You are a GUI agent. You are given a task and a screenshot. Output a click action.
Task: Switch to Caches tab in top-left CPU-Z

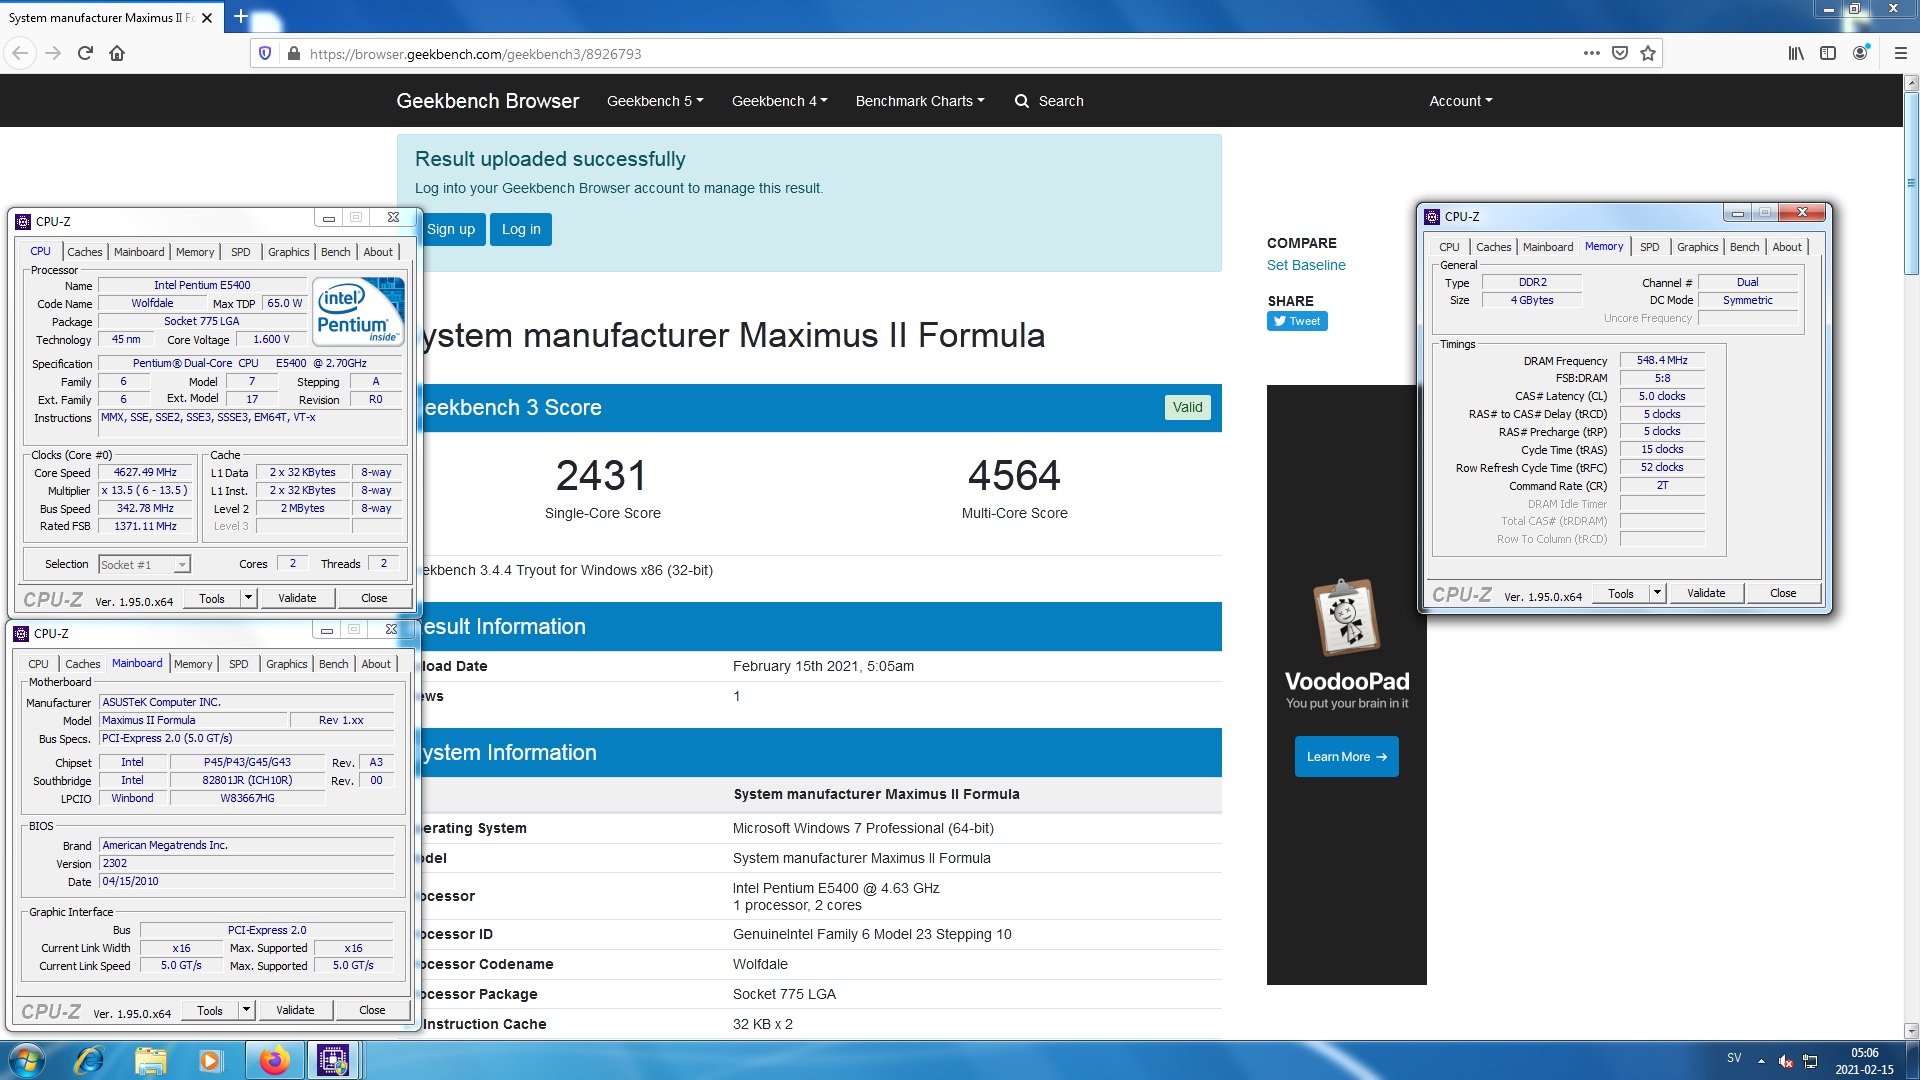(x=84, y=252)
